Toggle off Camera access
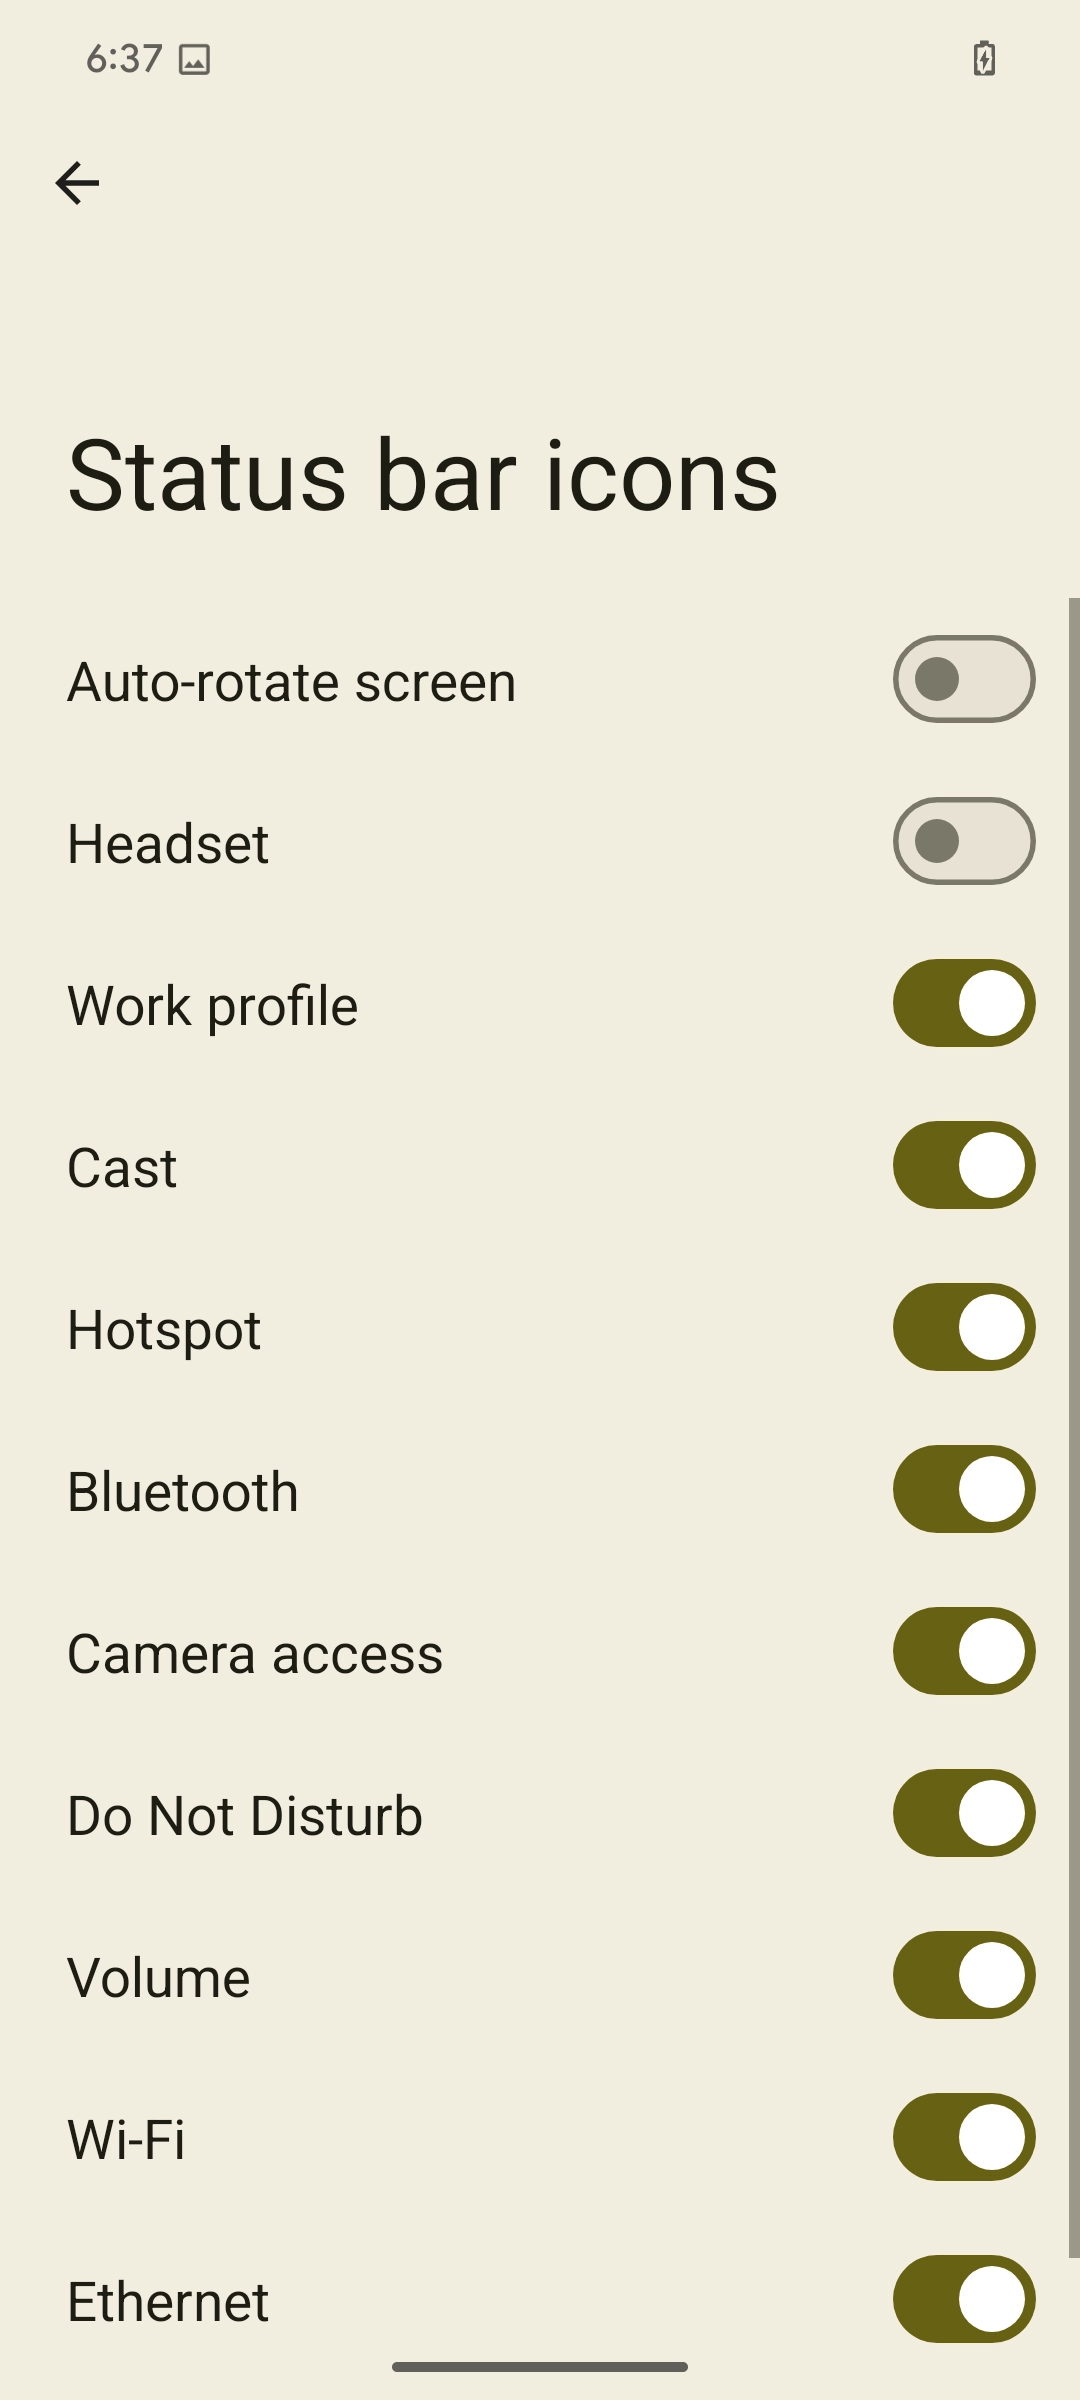The width and height of the screenshot is (1080, 2400). (x=963, y=1651)
